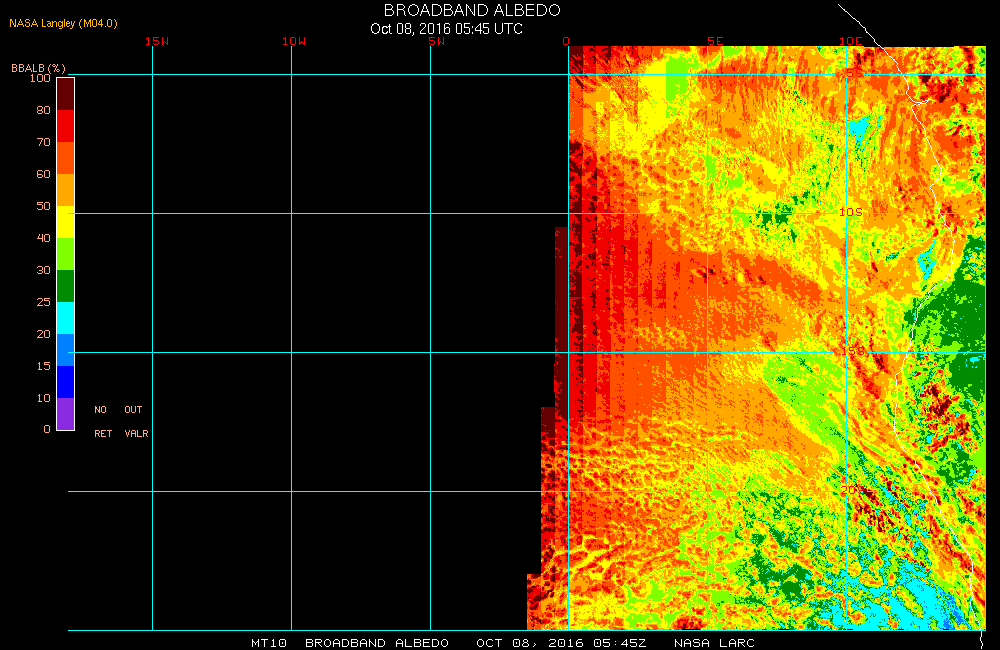Click the 5W longitude label
The width and height of the screenshot is (1000, 650).
click(435, 41)
